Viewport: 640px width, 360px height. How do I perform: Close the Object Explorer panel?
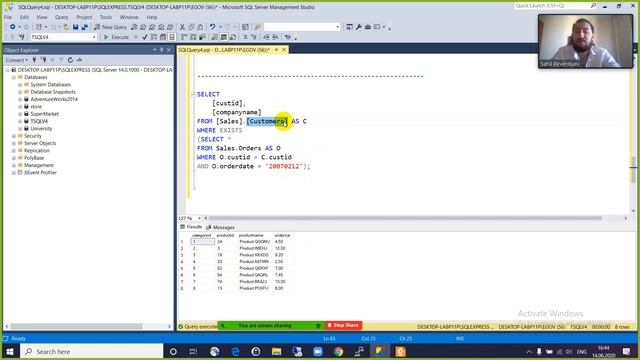click(x=169, y=50)
